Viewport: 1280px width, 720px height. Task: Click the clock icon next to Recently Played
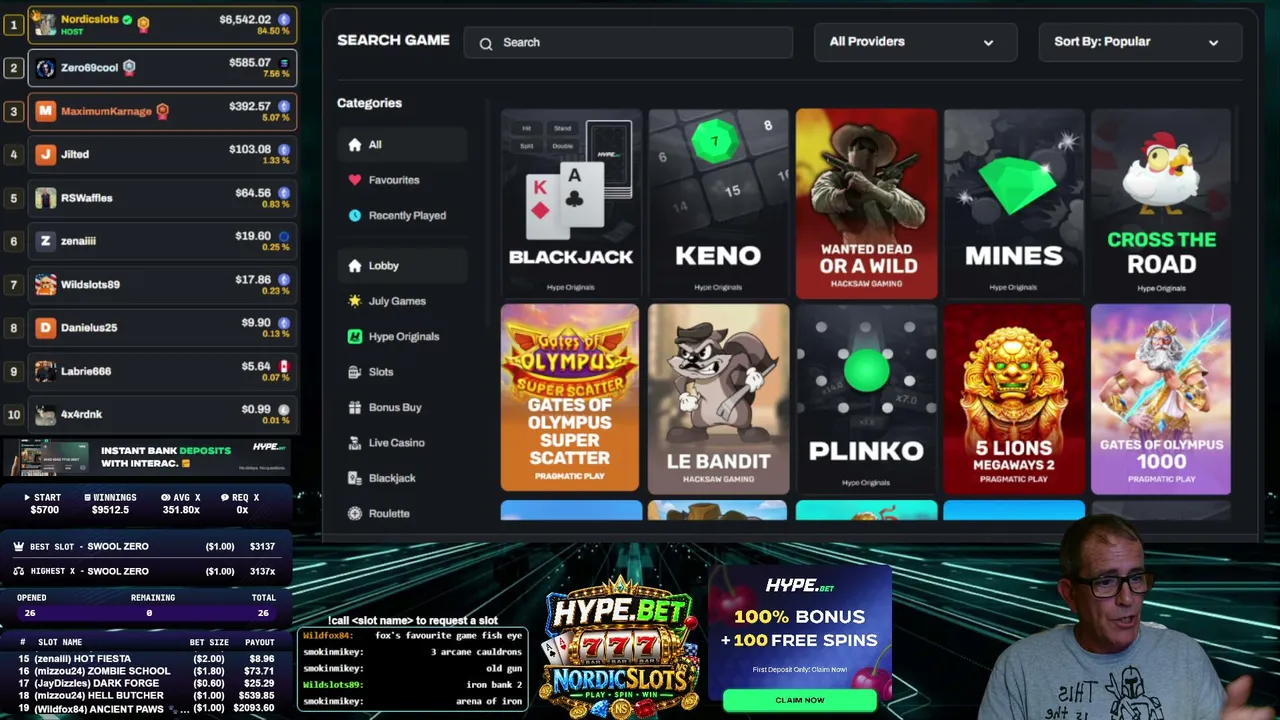pos(355,215)
